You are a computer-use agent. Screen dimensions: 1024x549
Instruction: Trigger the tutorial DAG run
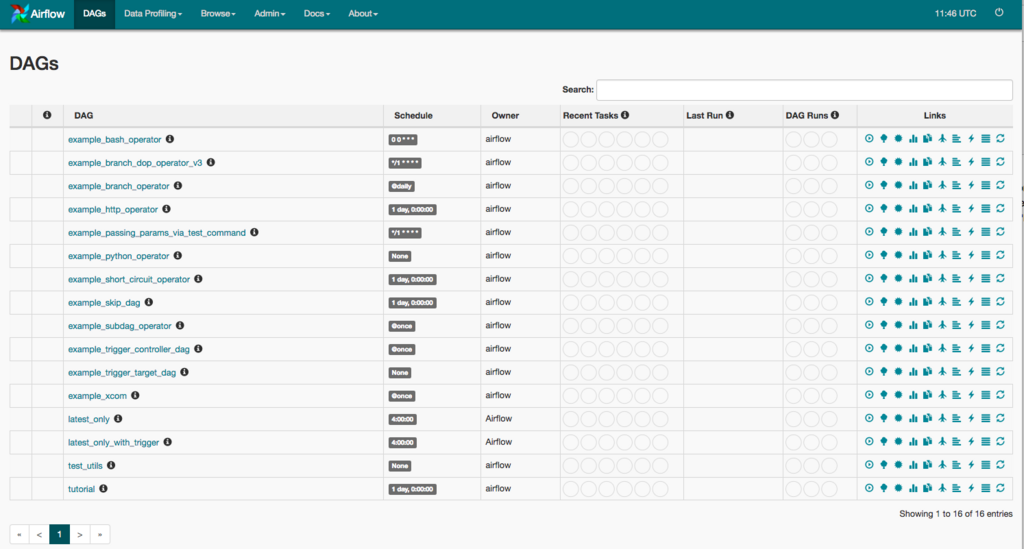869,488
